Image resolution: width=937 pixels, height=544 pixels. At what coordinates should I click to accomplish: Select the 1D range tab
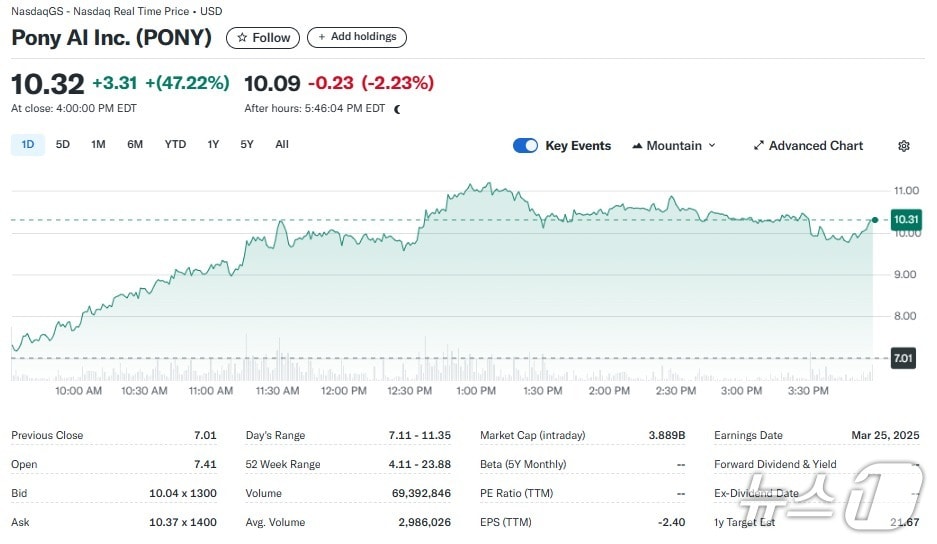pos(27,145)
